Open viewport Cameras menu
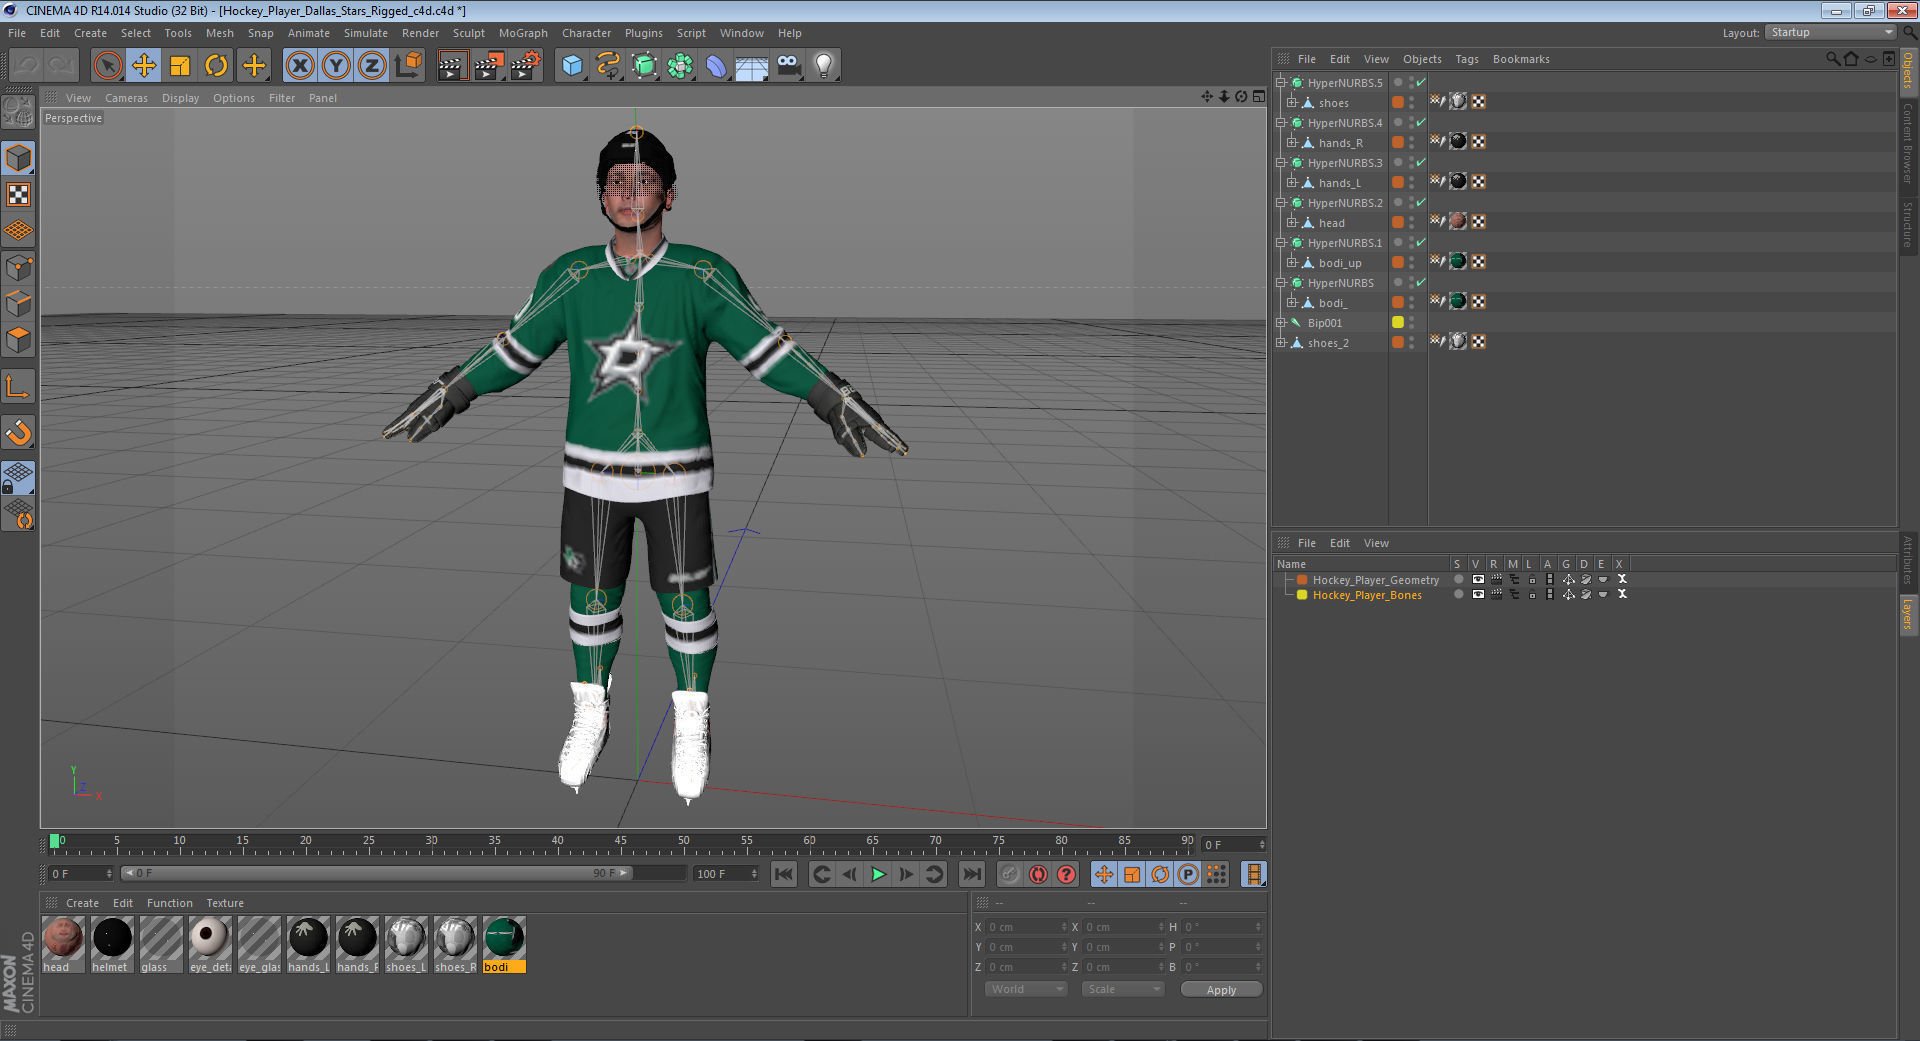 [126, 98]
